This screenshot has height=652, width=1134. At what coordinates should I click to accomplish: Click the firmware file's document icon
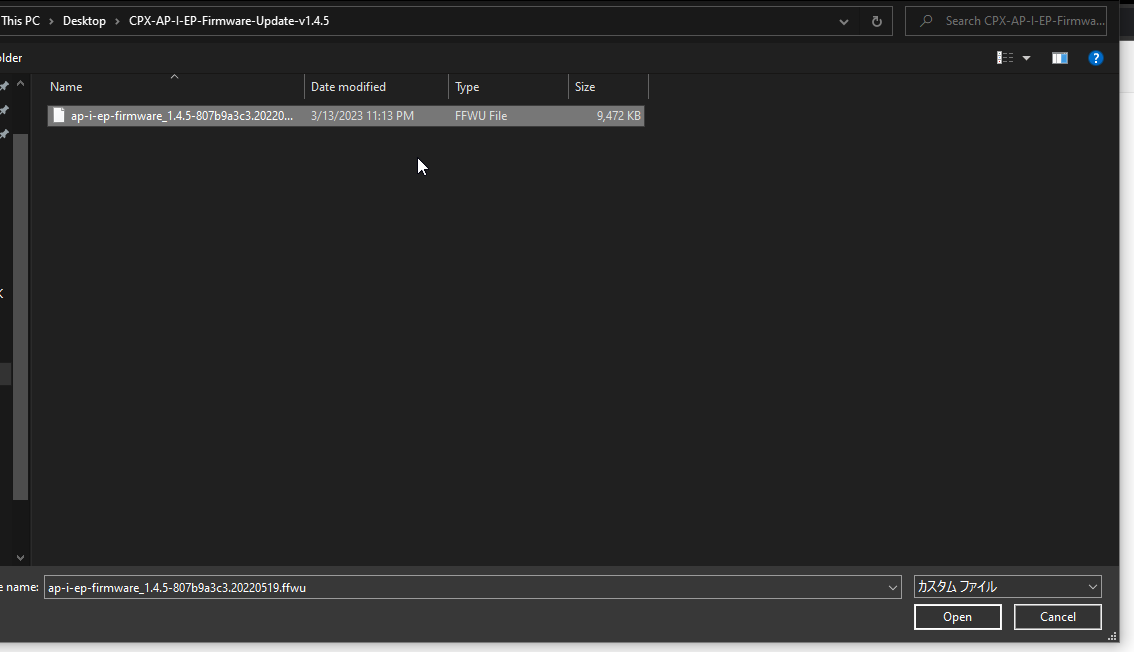click(x=59, y=116)
